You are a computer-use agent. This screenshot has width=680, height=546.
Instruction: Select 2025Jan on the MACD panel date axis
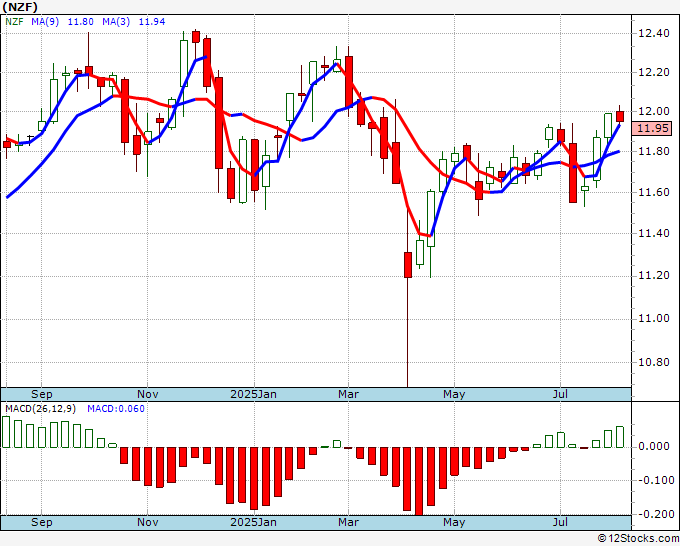pyautogui.click(x=253, y=522)
